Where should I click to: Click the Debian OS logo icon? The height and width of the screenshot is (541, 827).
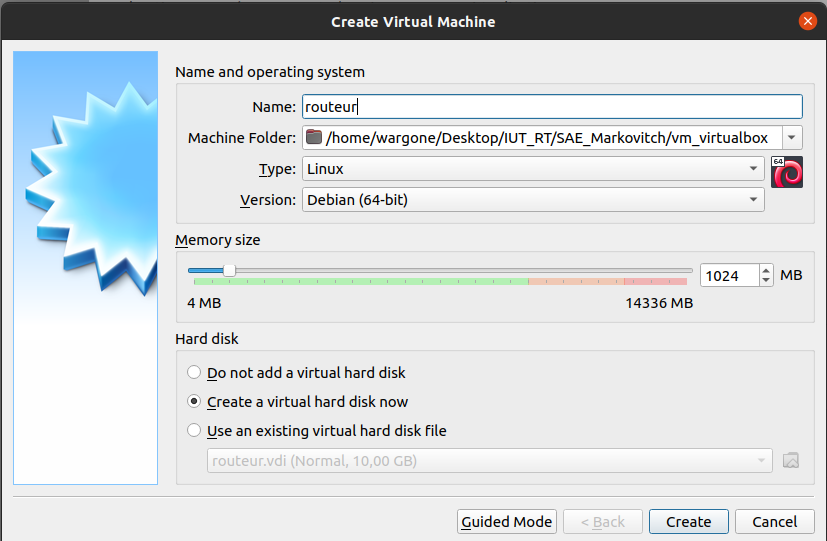click(787, 171)
